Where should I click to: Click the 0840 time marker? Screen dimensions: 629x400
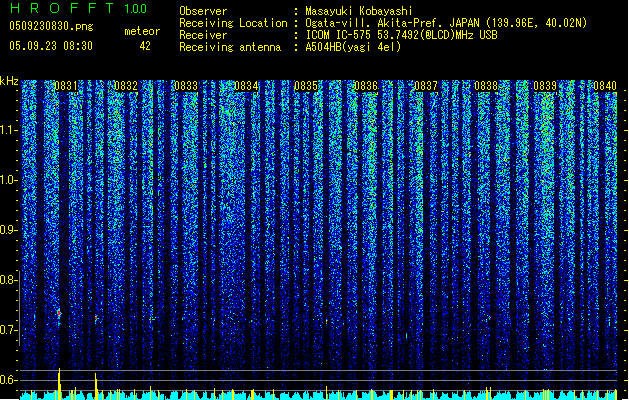pyautogui.click(x=605, y=86)
